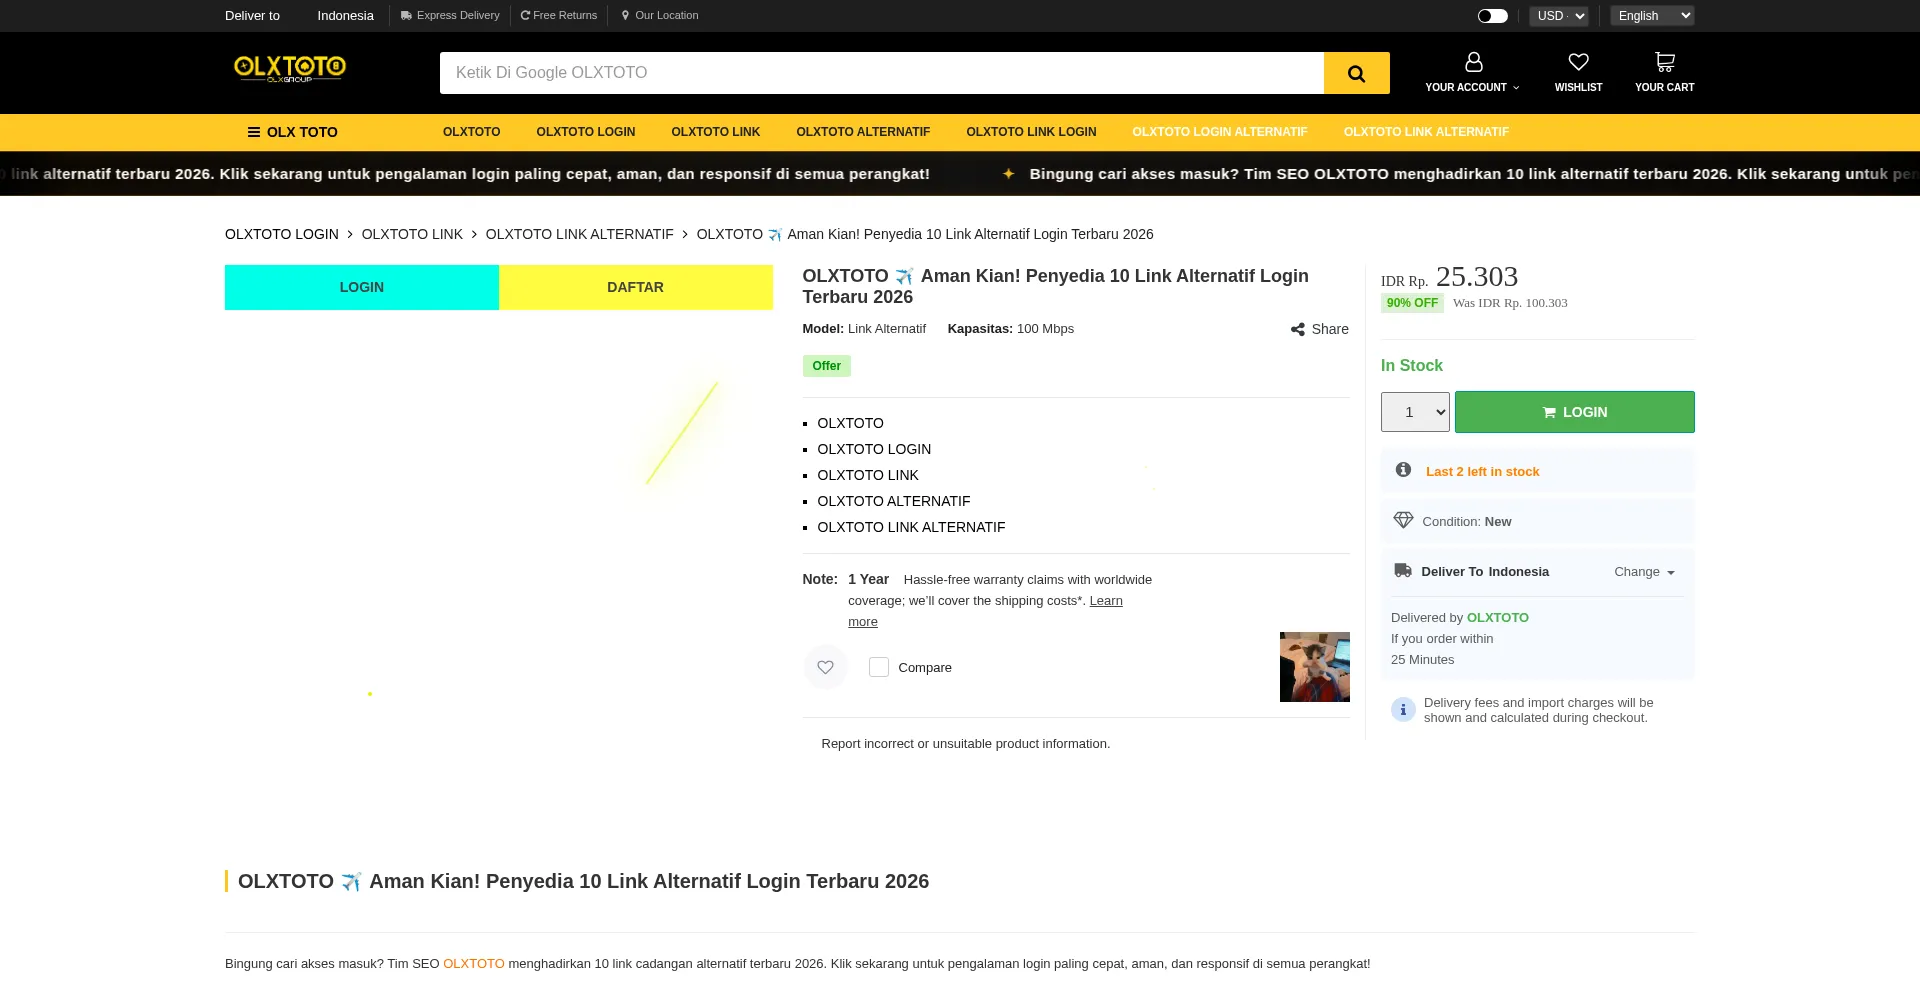Screen dimensions: 1920x993
Task: Select OLXTOTO LINK LOGIN in the navigation bar
Action: (x=1031, y=132)
